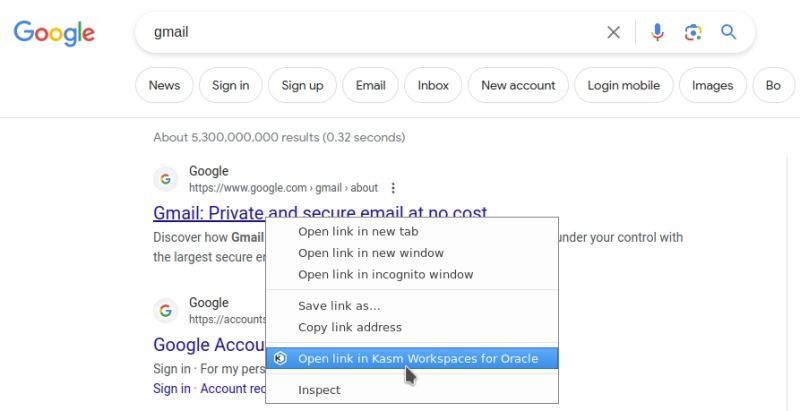The image size is (800, 411).
Task: Click the Sign in sitelink under Google Account
Action: pos(172,389)
